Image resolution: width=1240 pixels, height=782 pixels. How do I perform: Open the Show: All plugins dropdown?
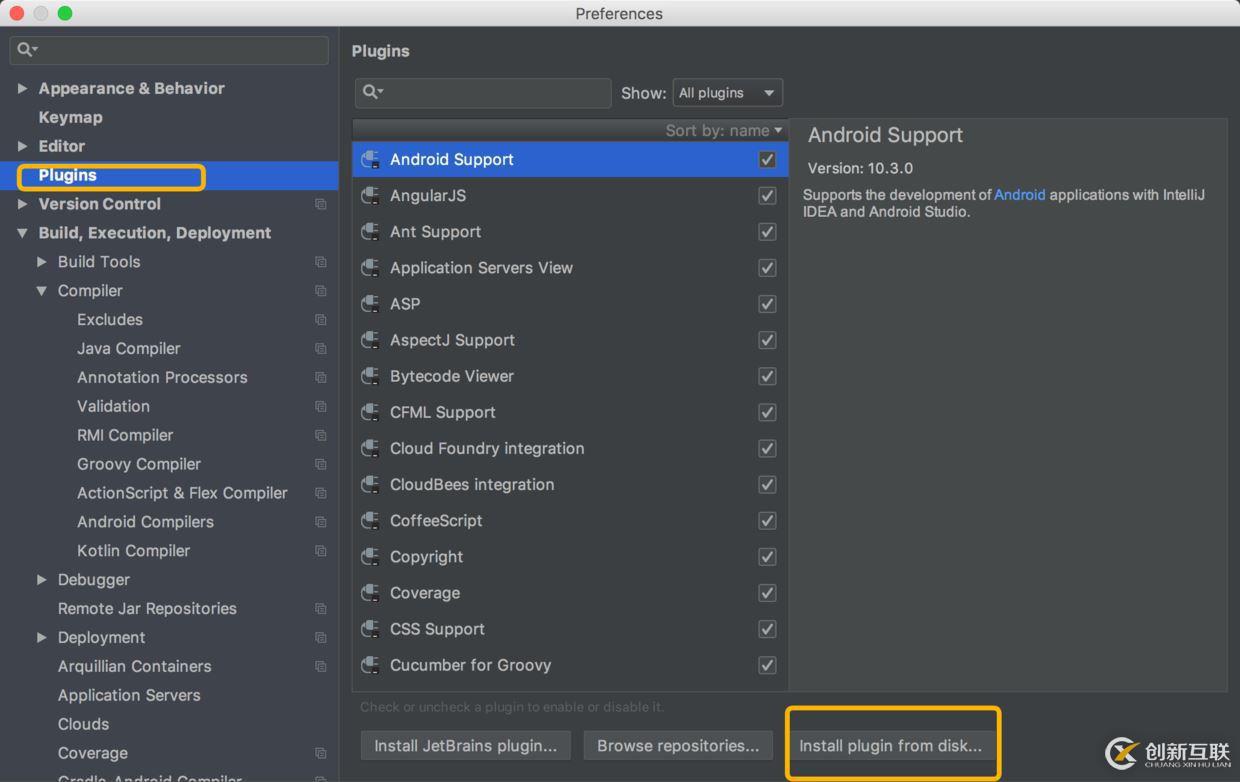pyautogui.click(x=728, y=93)
